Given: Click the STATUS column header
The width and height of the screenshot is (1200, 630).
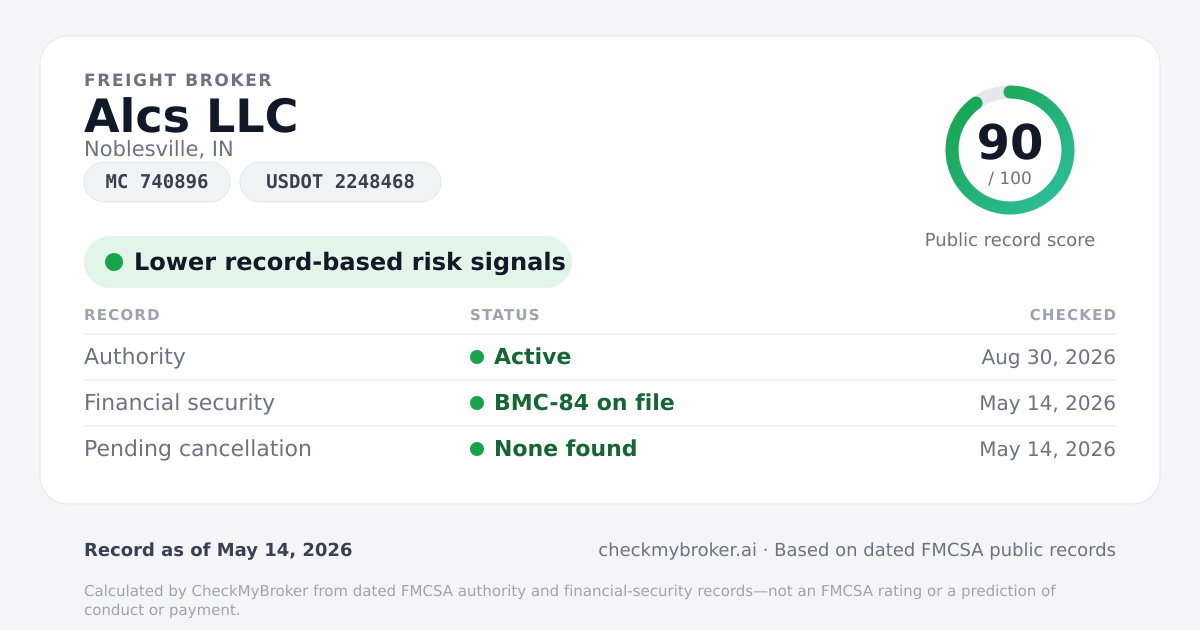Looking at the screenshot, I should (505, 315).
